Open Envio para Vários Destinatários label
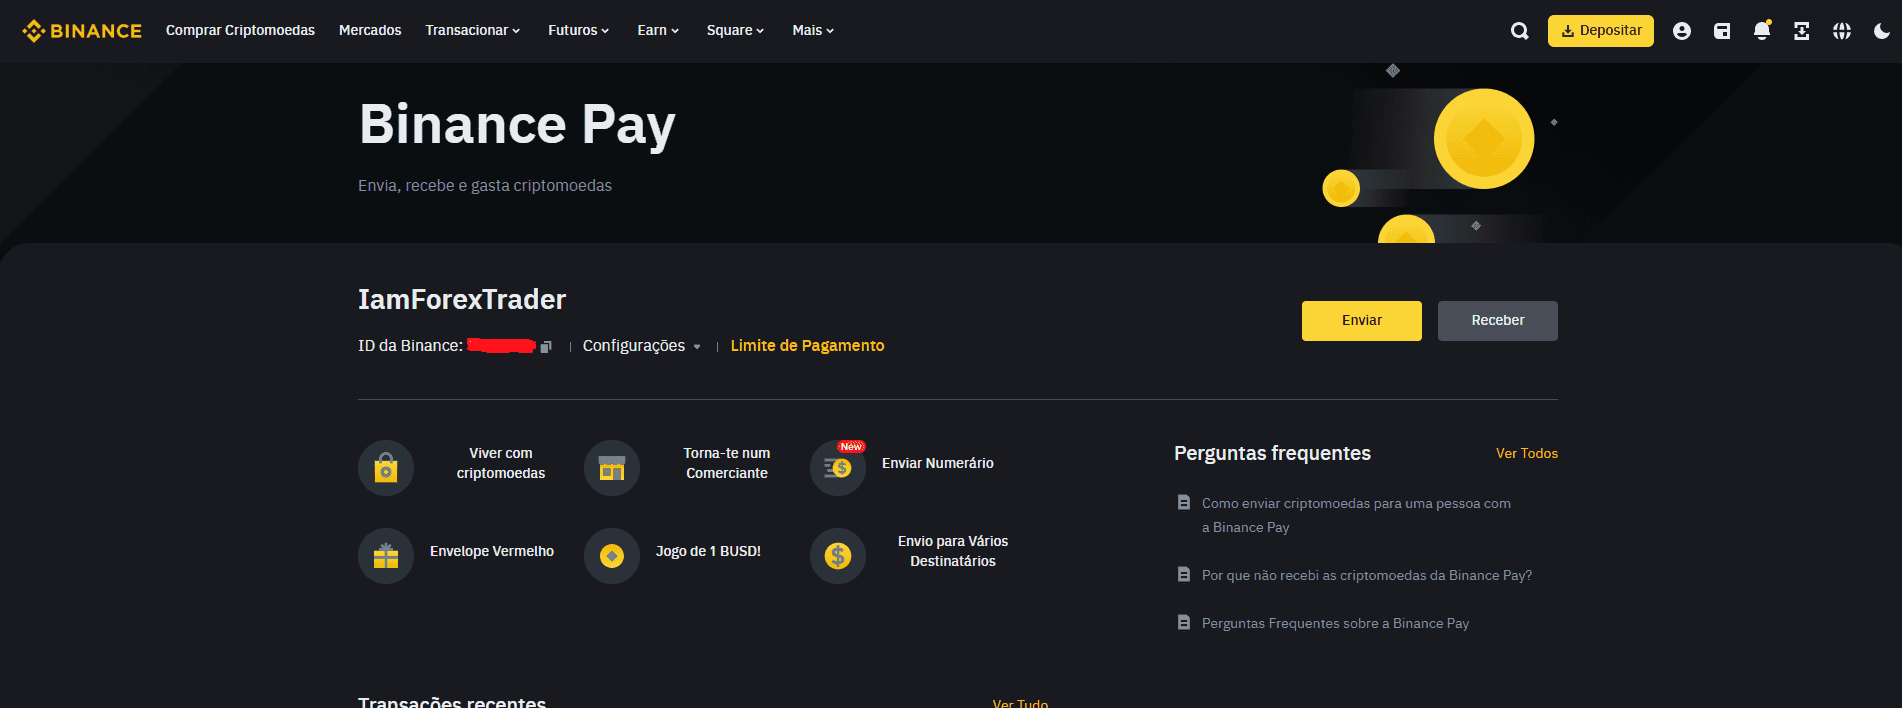 (x=953, y=551)
